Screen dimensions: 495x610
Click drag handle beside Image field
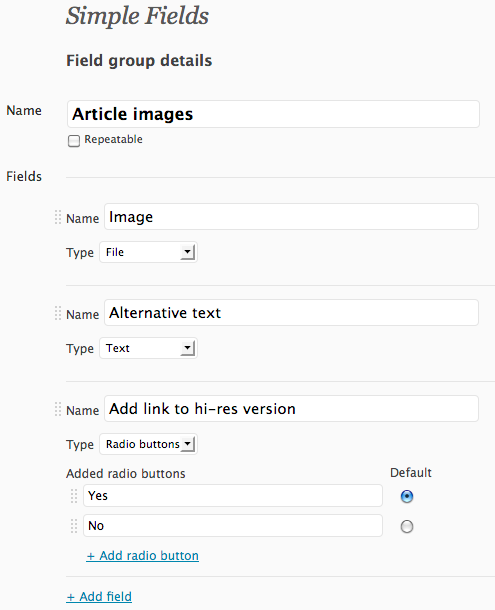(x=58, y=217)
